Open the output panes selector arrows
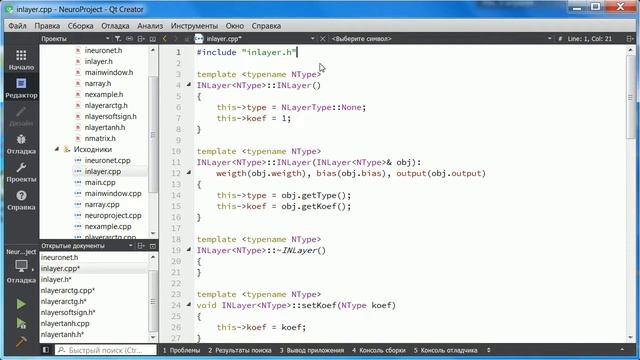The height and width of the screenshot is (360, 640). [x=489, y=350]
